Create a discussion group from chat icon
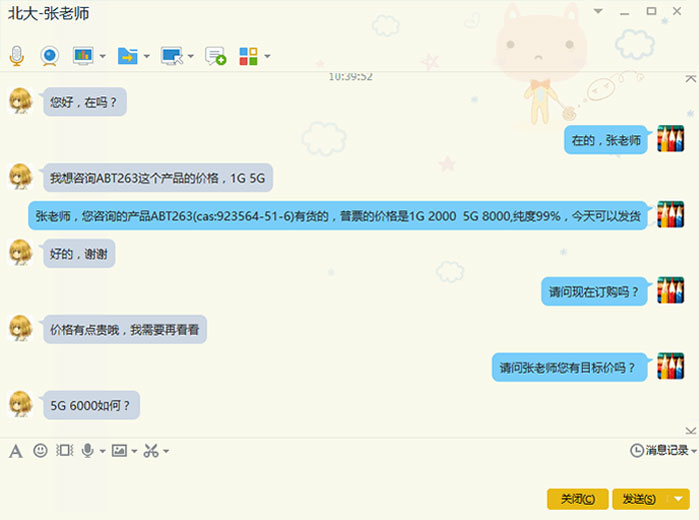Screen dimensions: 699x520 tap(215, 56)
